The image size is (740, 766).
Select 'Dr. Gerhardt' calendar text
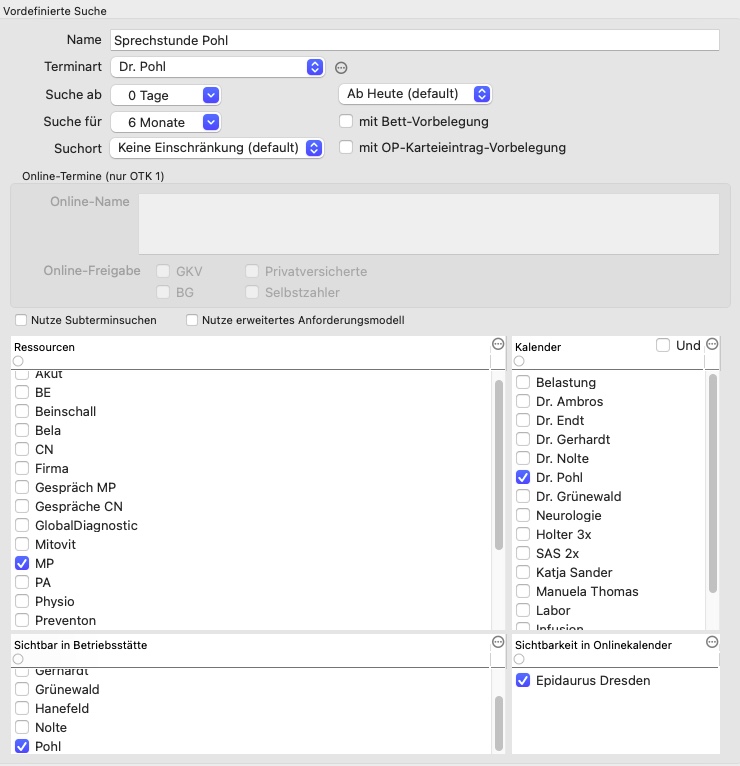[x=573, y=439]
